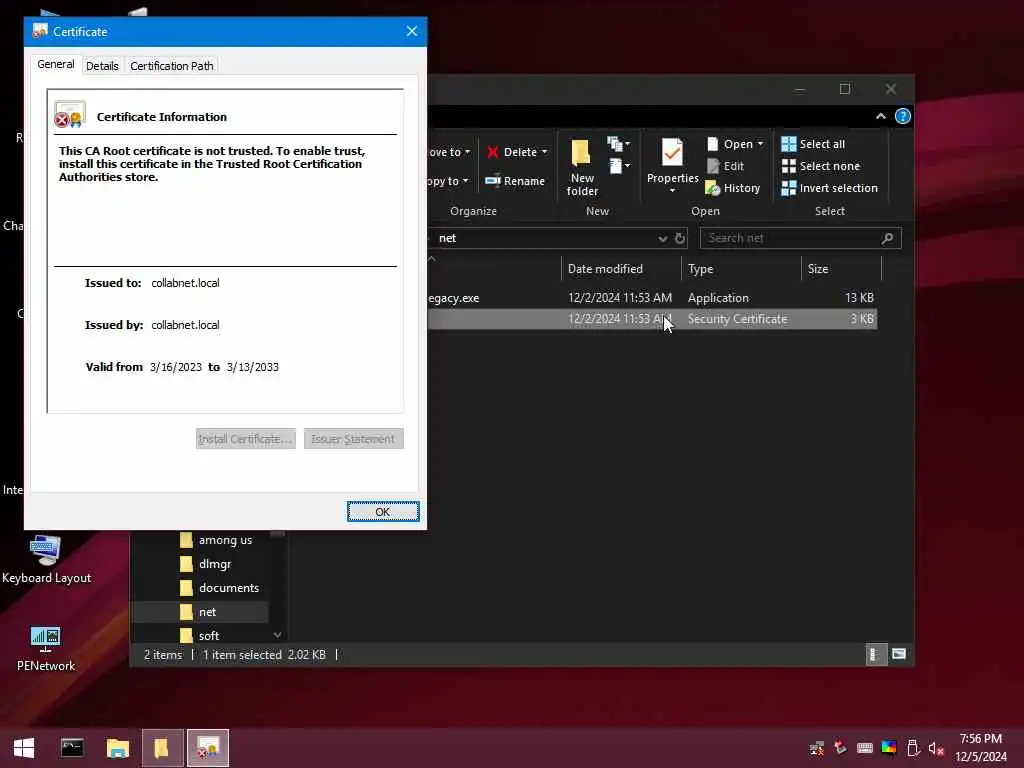
Task: Open the Easy access dropdown icon
Action: (619, 166)
